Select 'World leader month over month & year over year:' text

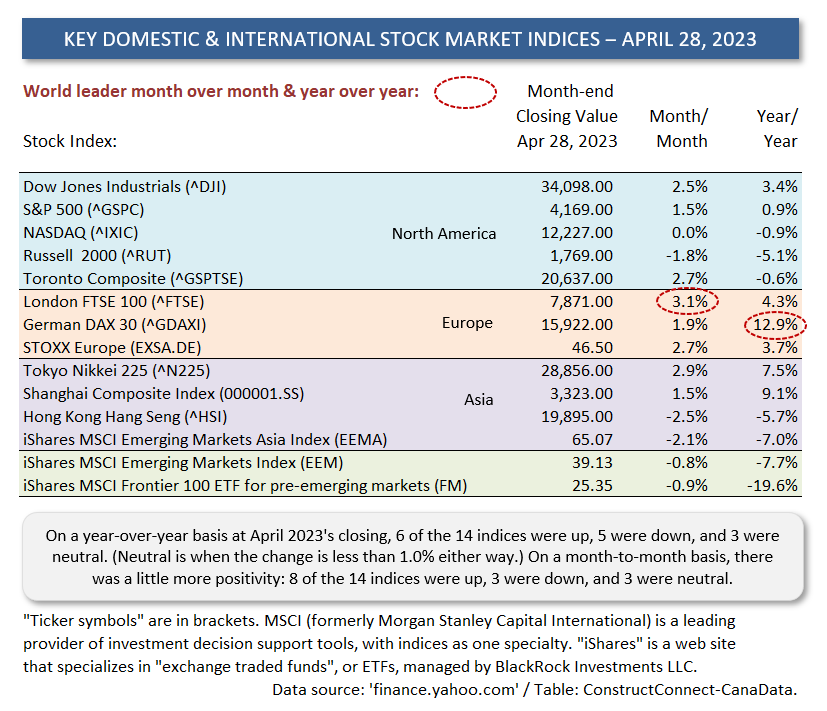pyautogui.click(x=221, y=91)
